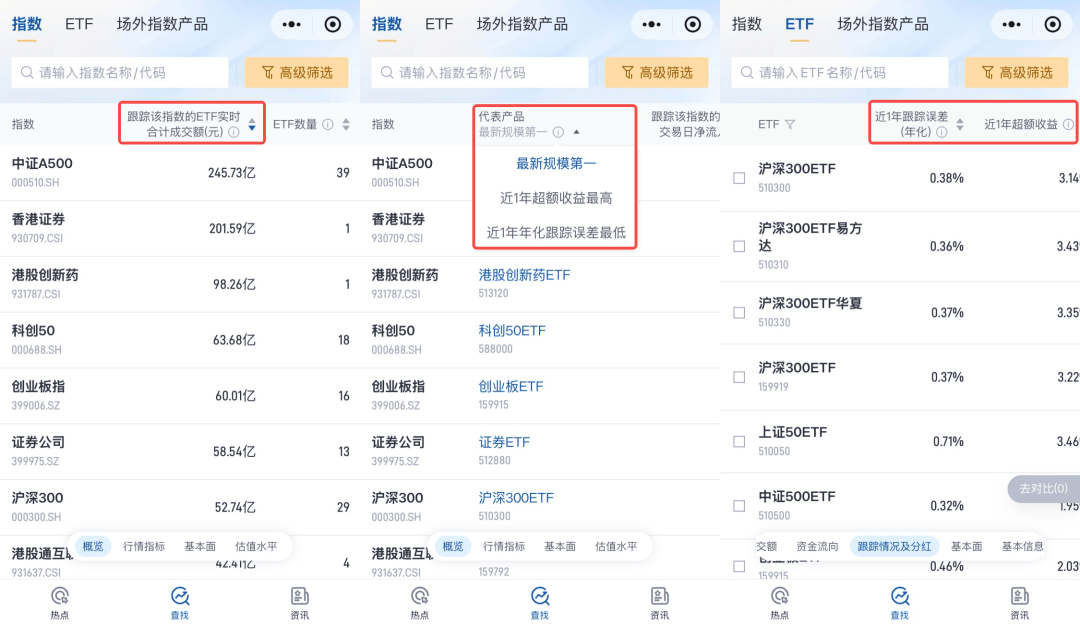Collapse the 代表产品 dropdown triangle

pos(576,132)
